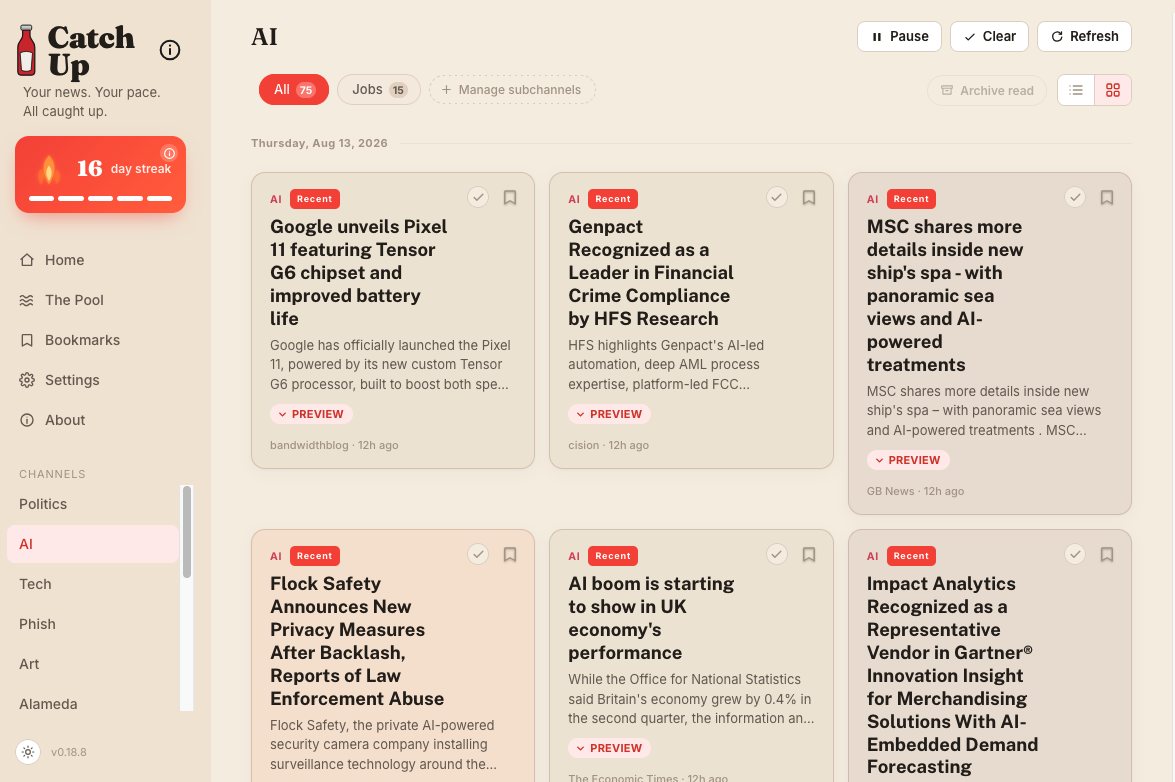The image size is (1175, 782).
Task: Select the All 75 subchannel tab
Action: pyautogui.click(x=294, y=90)
